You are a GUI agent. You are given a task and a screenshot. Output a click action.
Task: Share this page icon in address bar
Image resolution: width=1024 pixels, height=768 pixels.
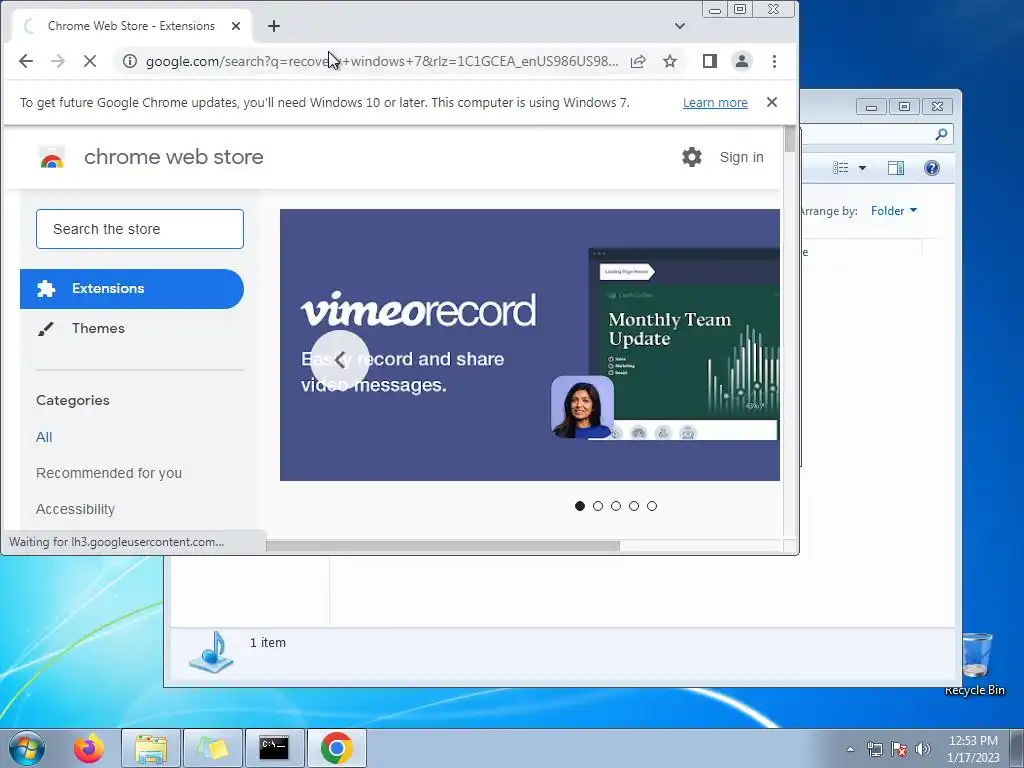point(638,61)
